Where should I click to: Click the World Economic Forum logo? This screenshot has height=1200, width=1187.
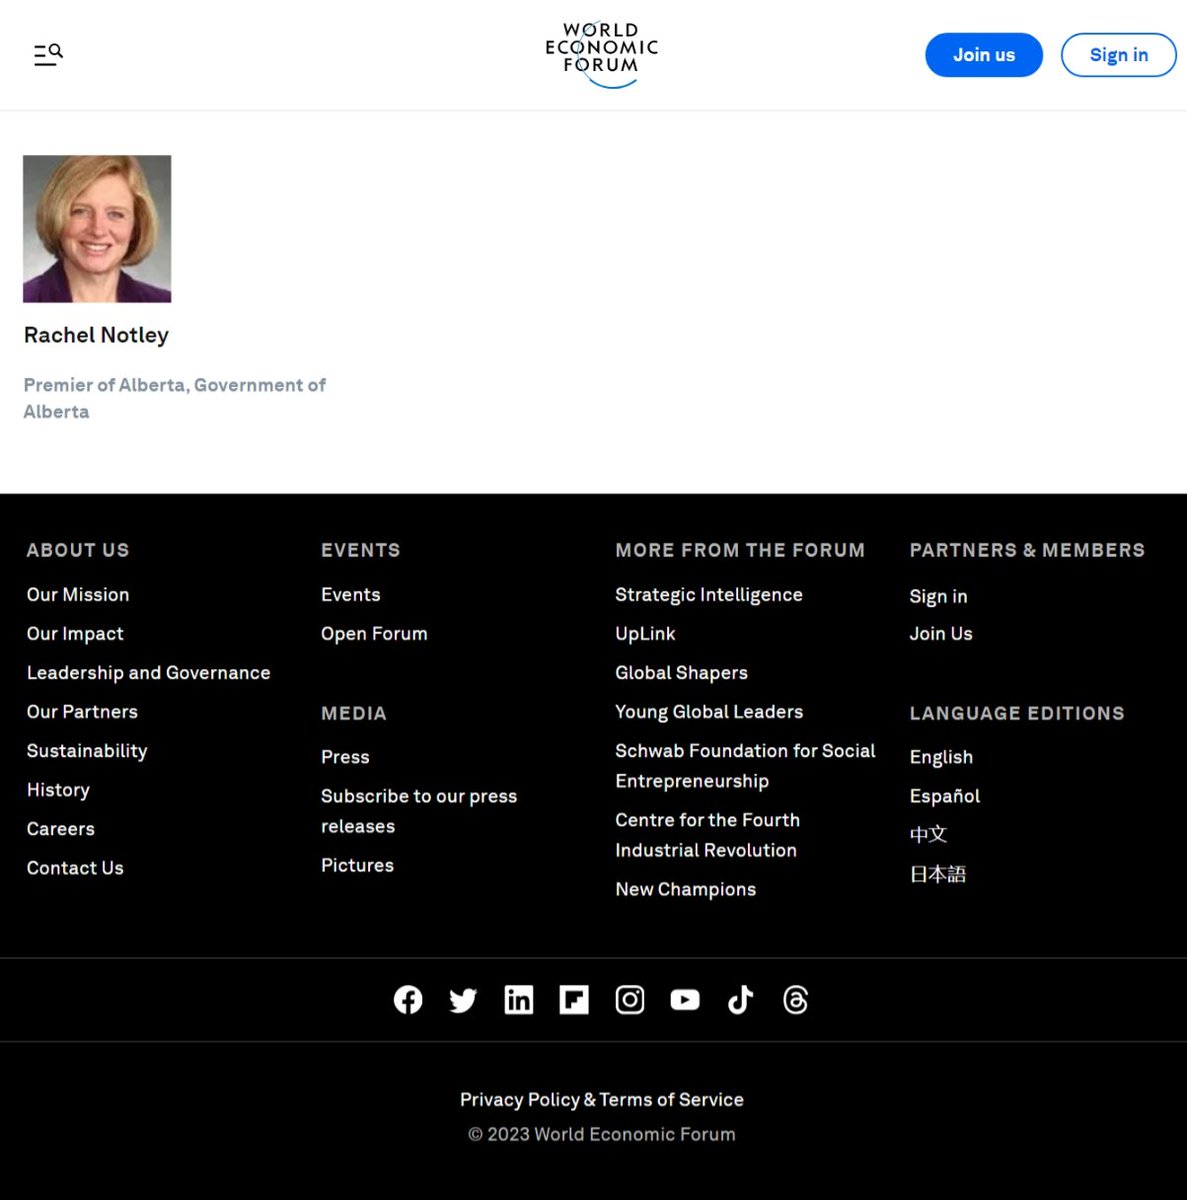point(601,54)
